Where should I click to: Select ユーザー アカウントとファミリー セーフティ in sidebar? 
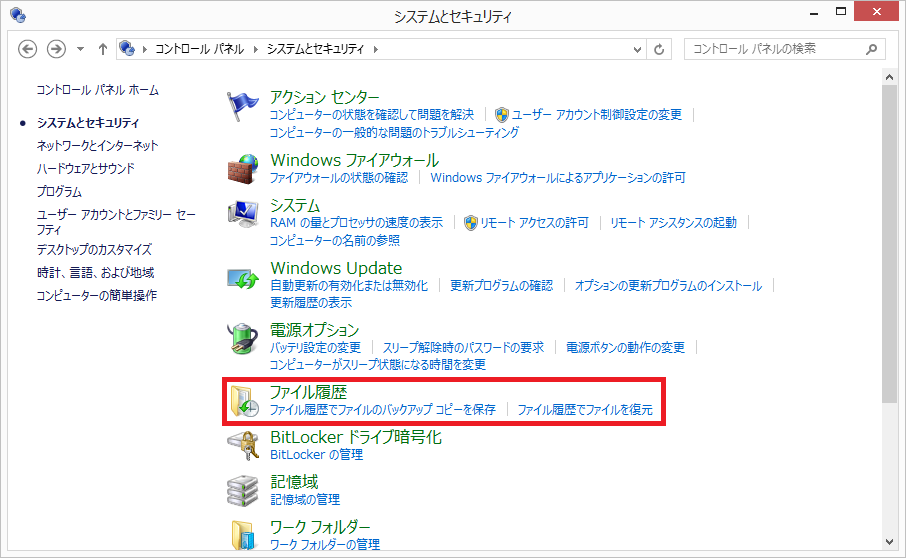click(116, 222)
